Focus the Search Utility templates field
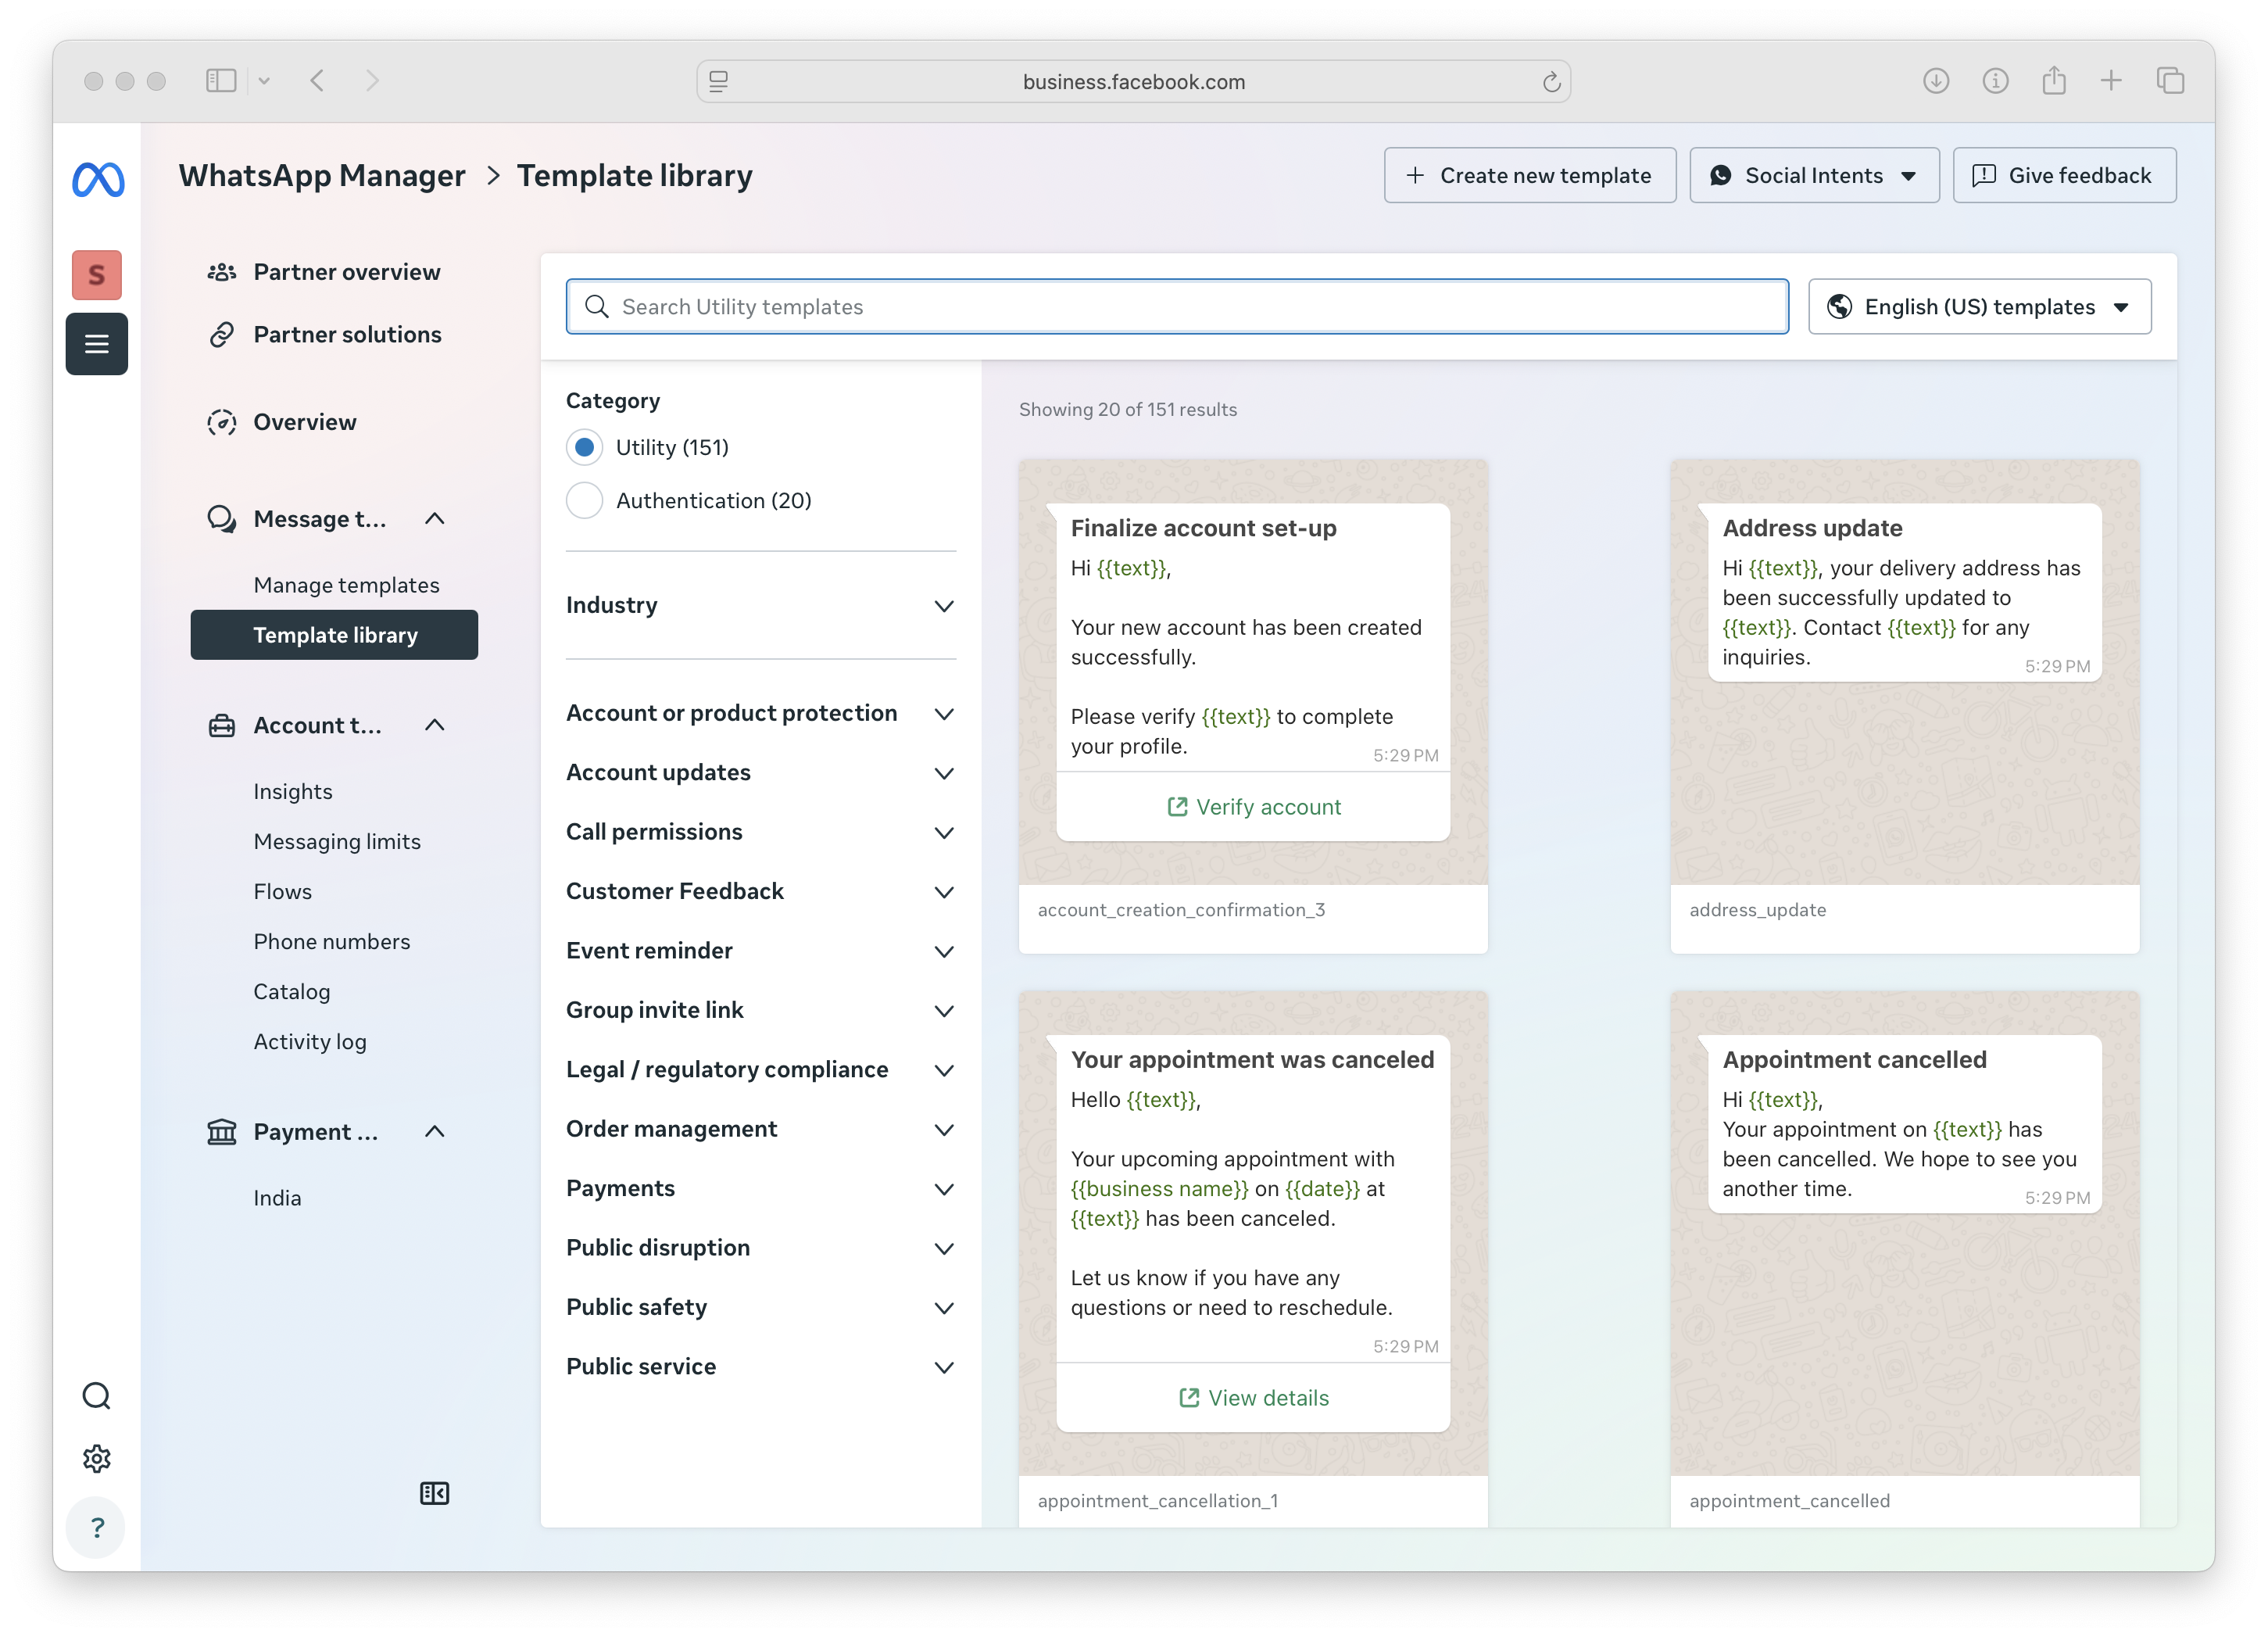This screenshot has height=1637, width=2268. tap(1177, 307)
